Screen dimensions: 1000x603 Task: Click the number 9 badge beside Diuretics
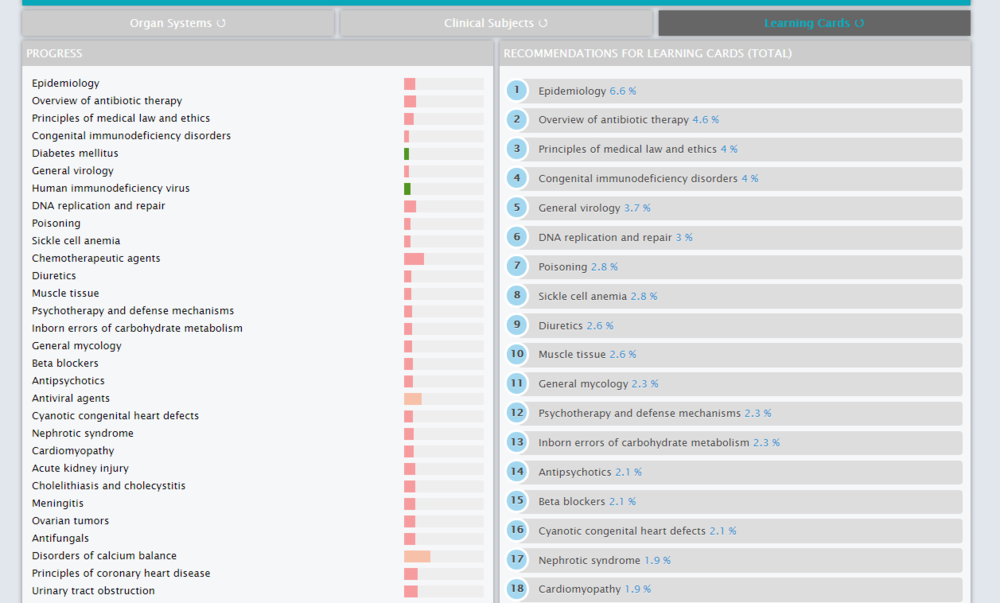(x=517, y=325)
